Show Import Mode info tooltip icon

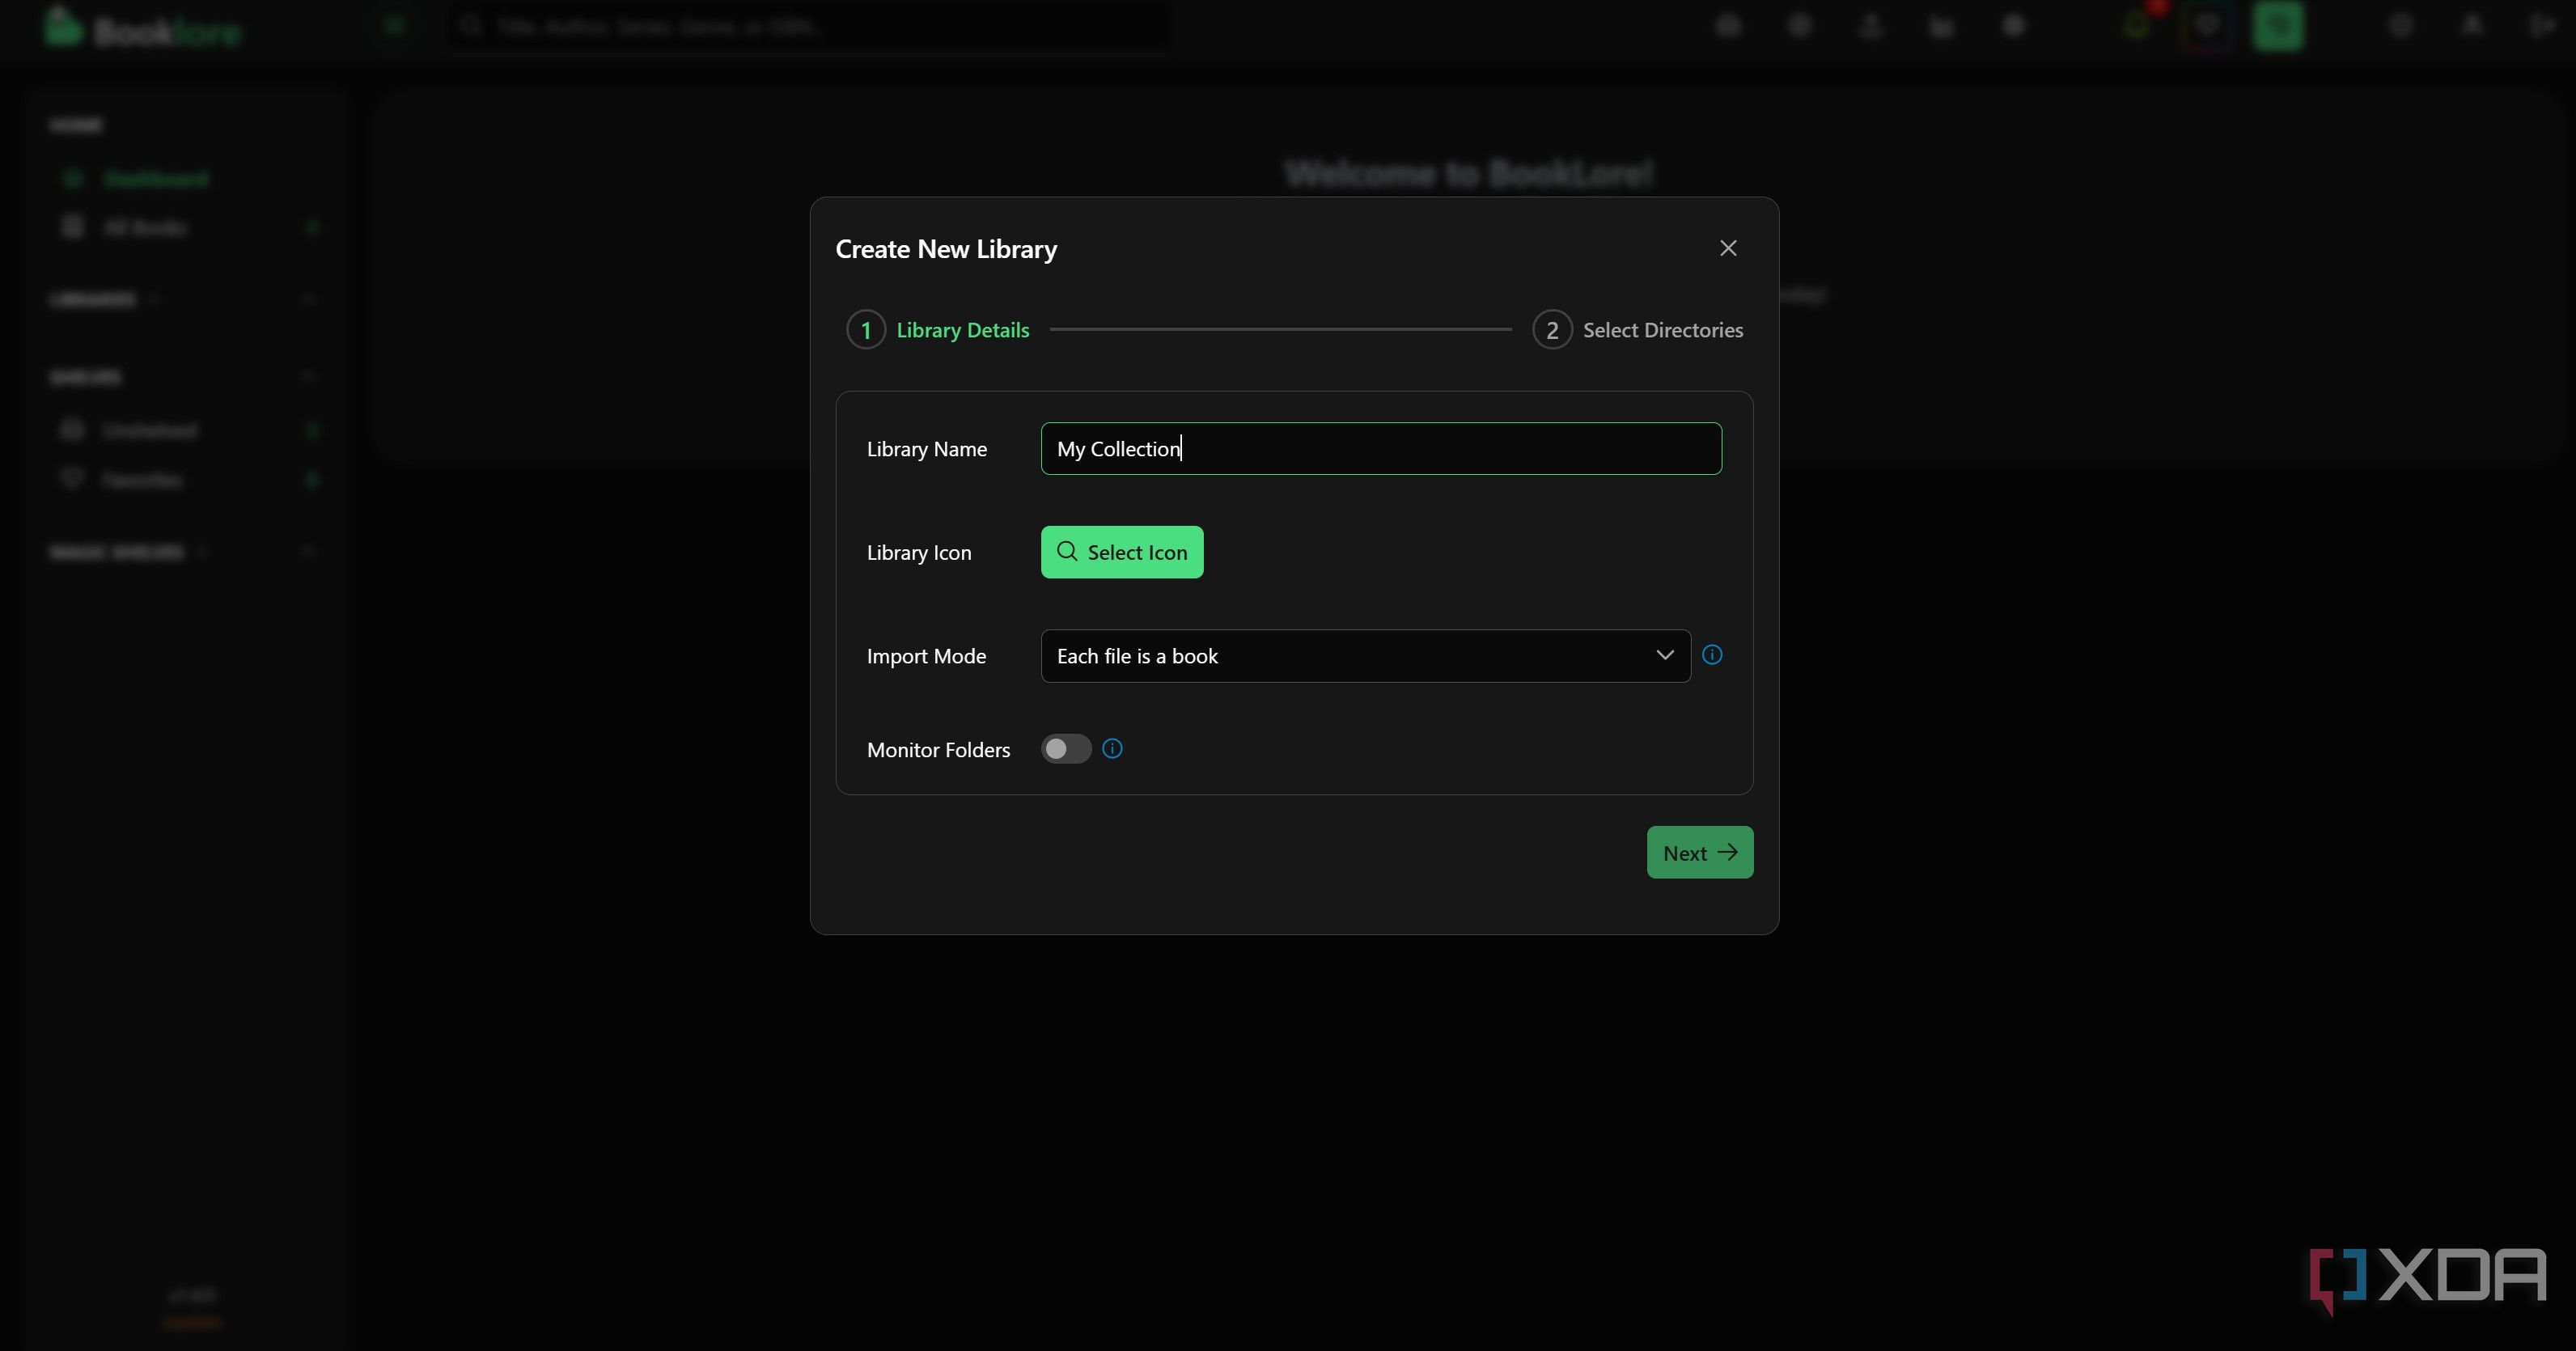(x=1712, y=655)
